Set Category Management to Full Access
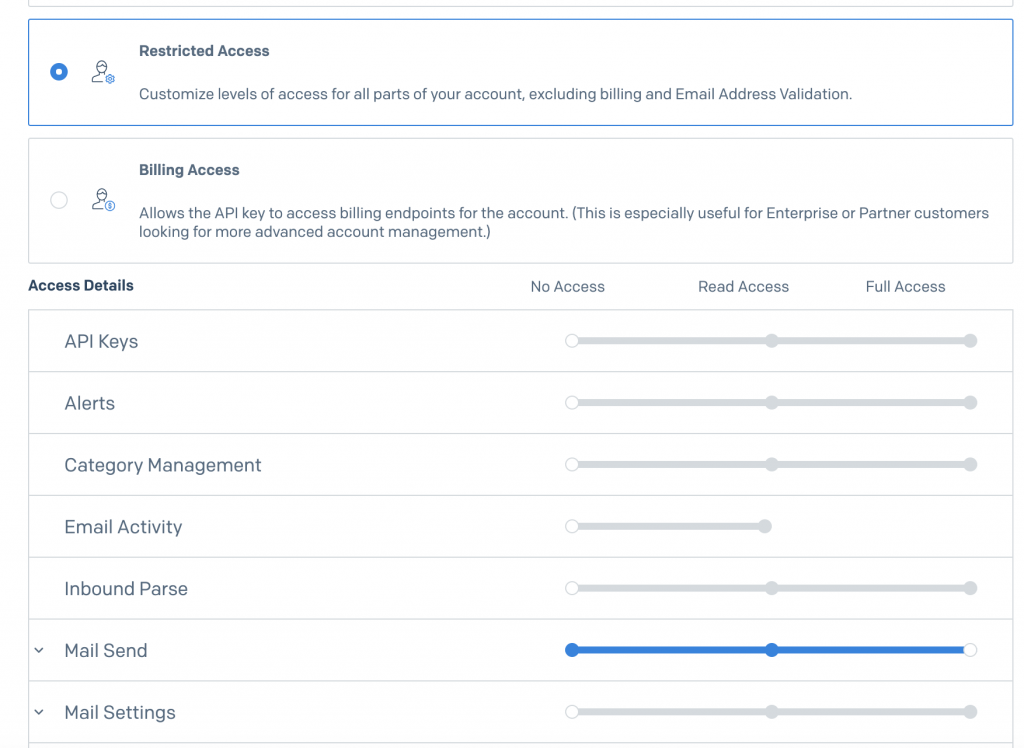 pyautogui.click(x=970, y=464)
